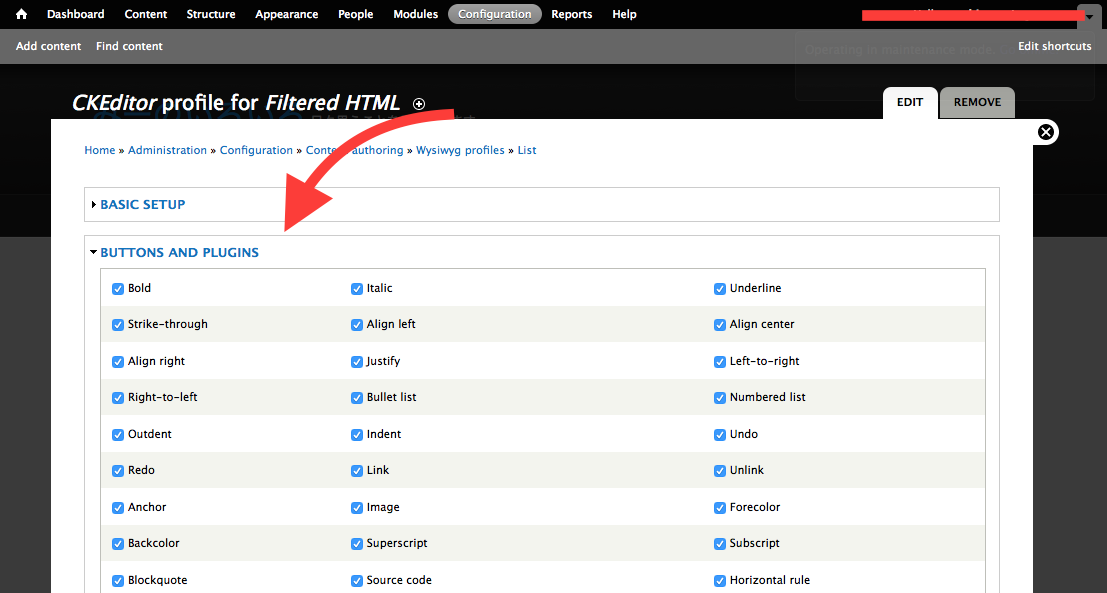
Task: Toggle the Anchor checkbox
Action: coord(118,508)
